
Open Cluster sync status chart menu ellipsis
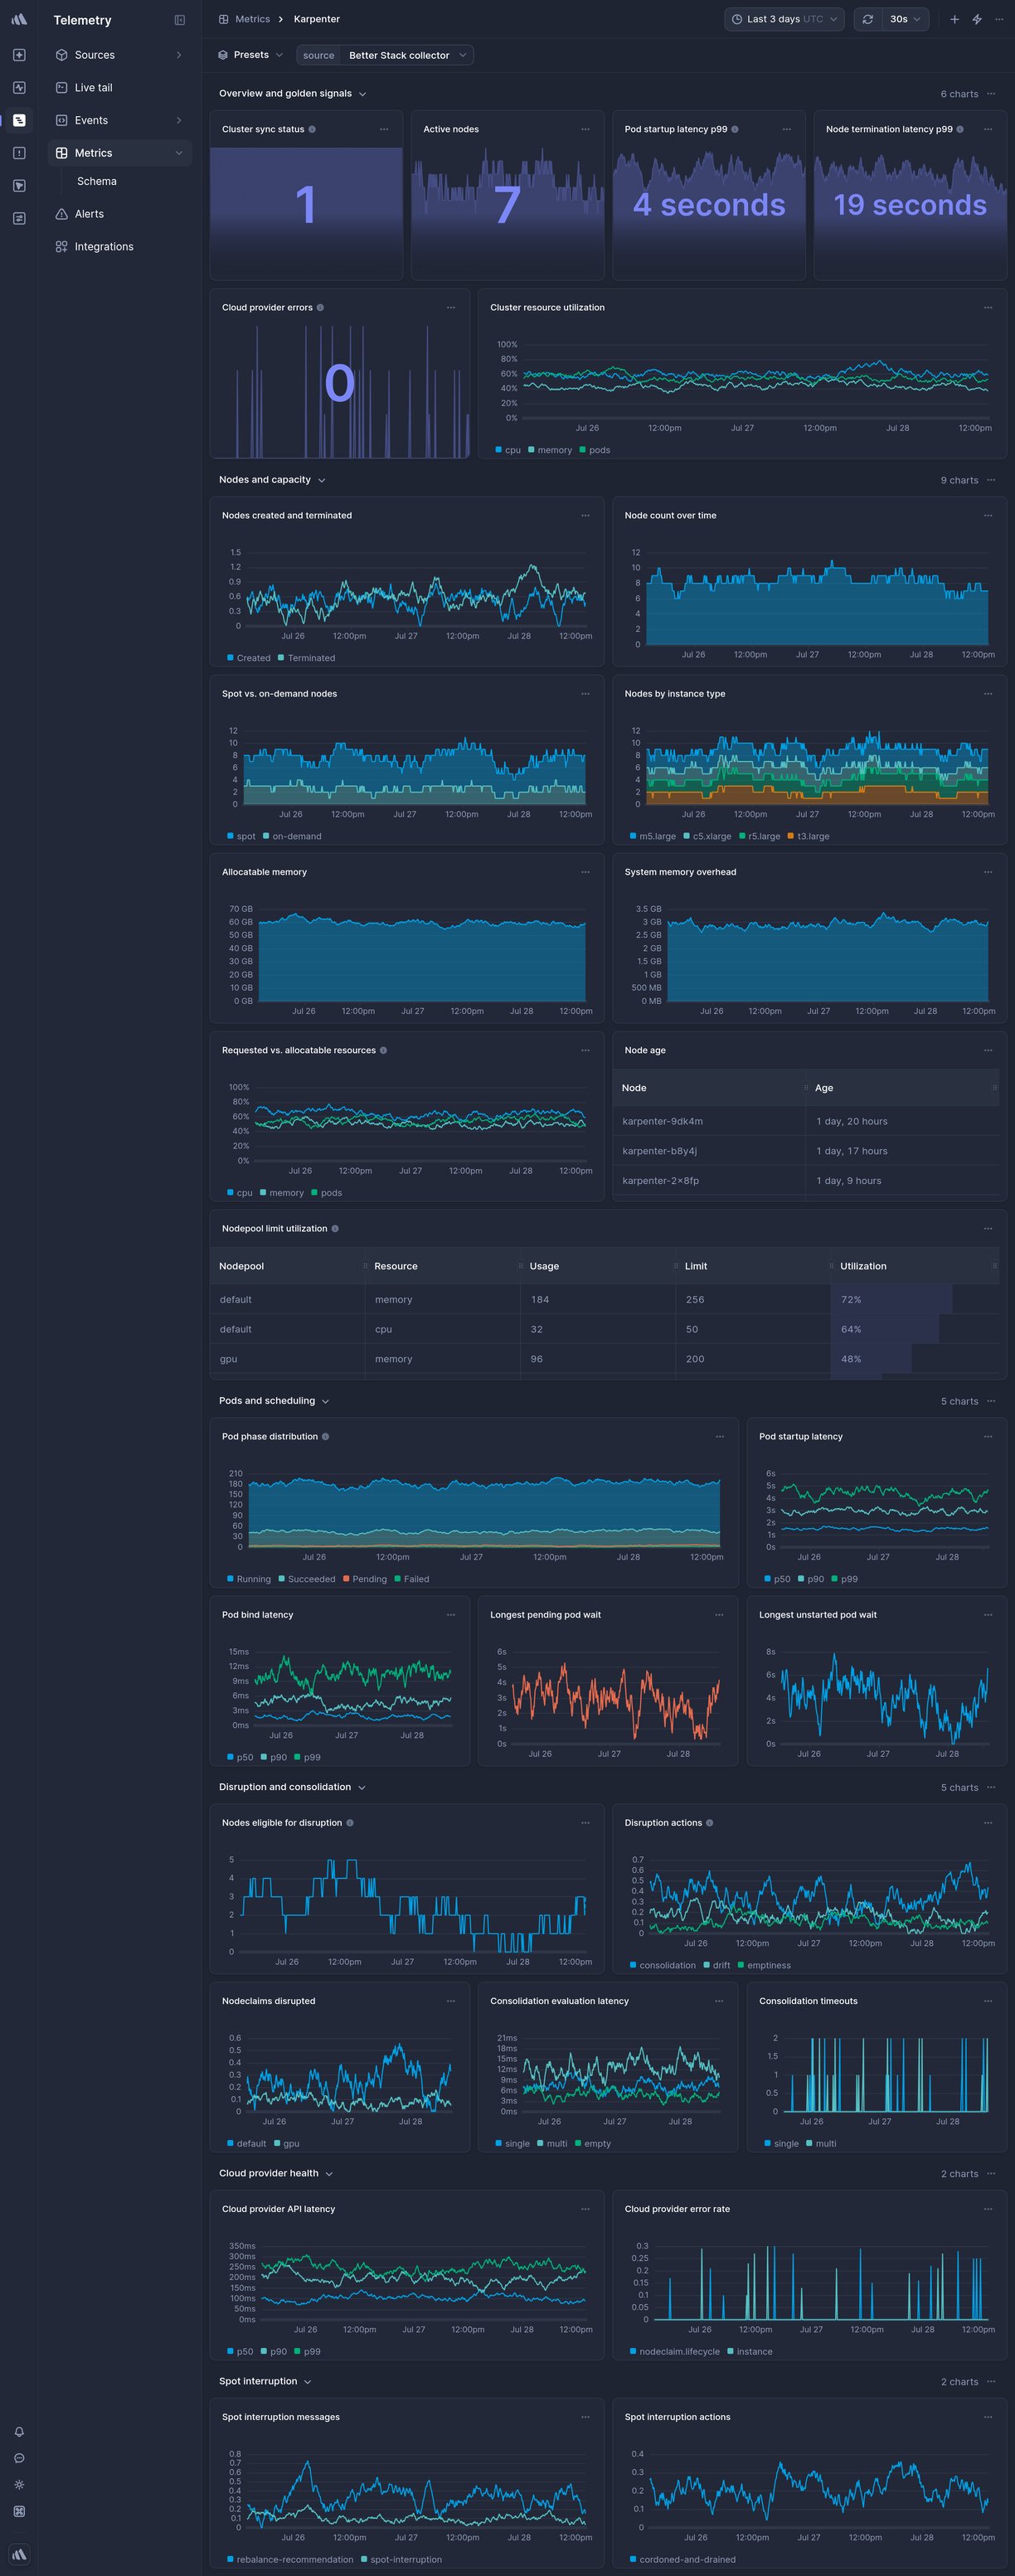pyautogui.click(x=384, y=129)
